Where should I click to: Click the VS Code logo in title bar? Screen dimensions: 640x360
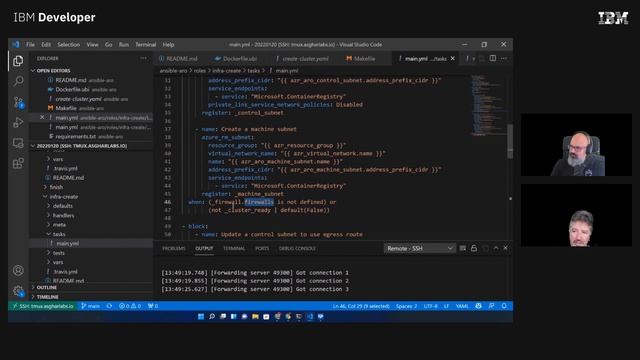click(16, 44)
